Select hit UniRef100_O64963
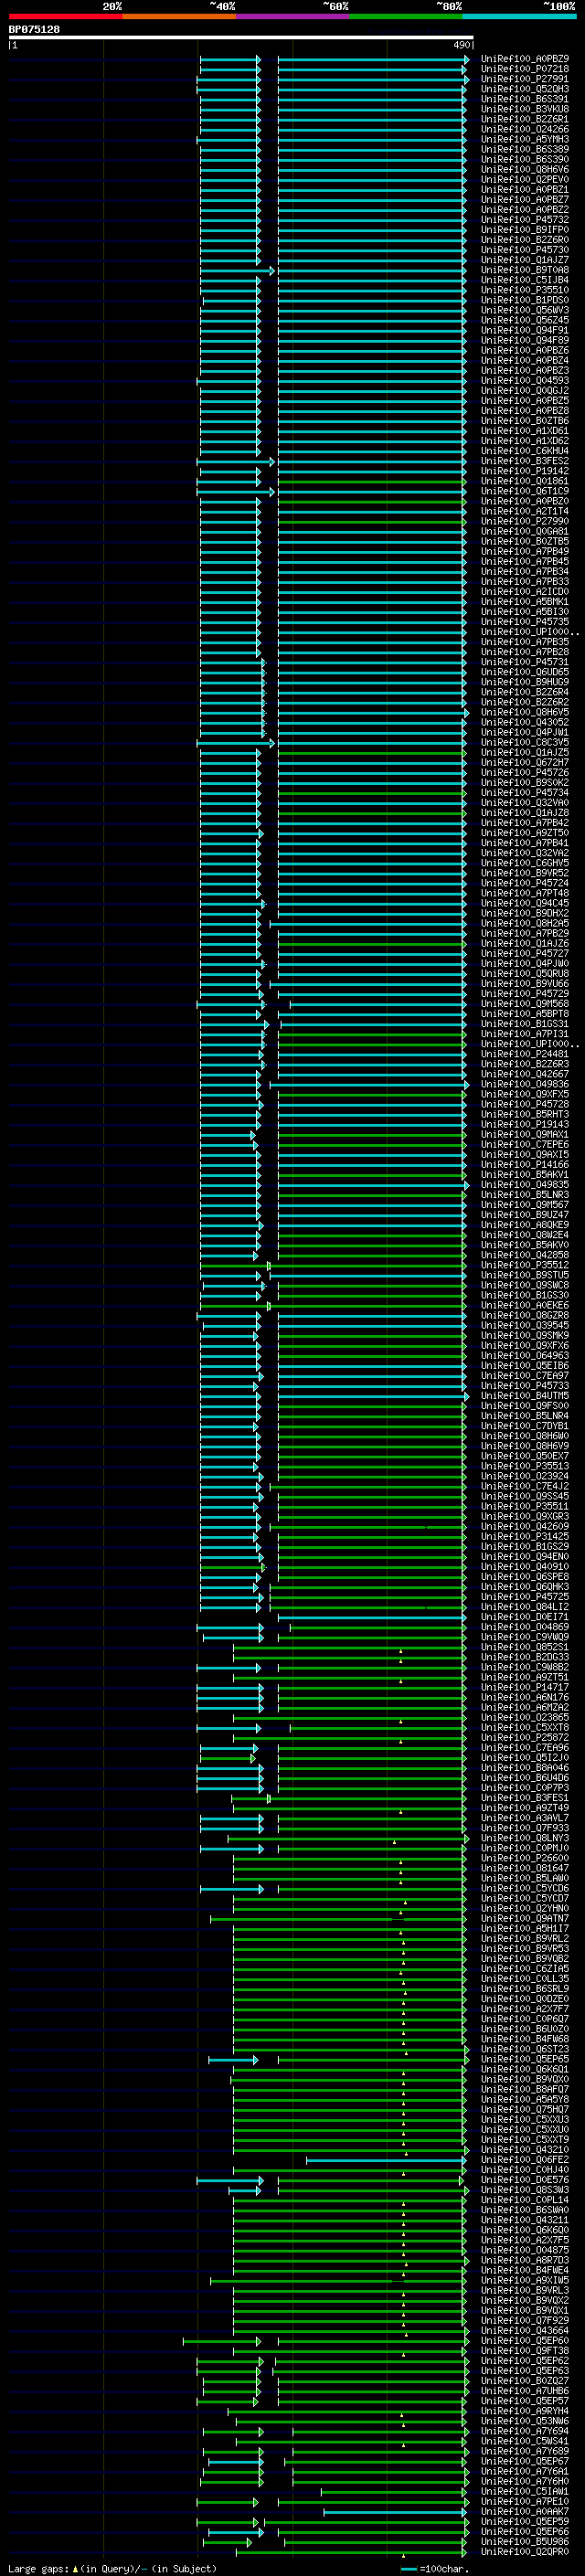585x2576 pixels. pyautogui.click(x=525, y=1356)
